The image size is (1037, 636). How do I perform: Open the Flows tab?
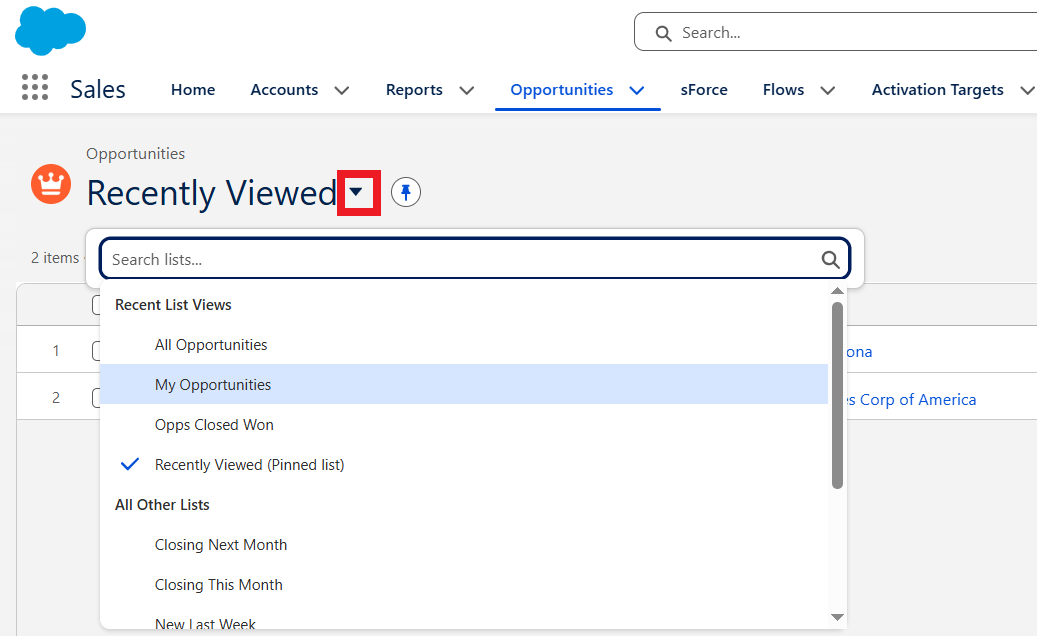[783, 89]
